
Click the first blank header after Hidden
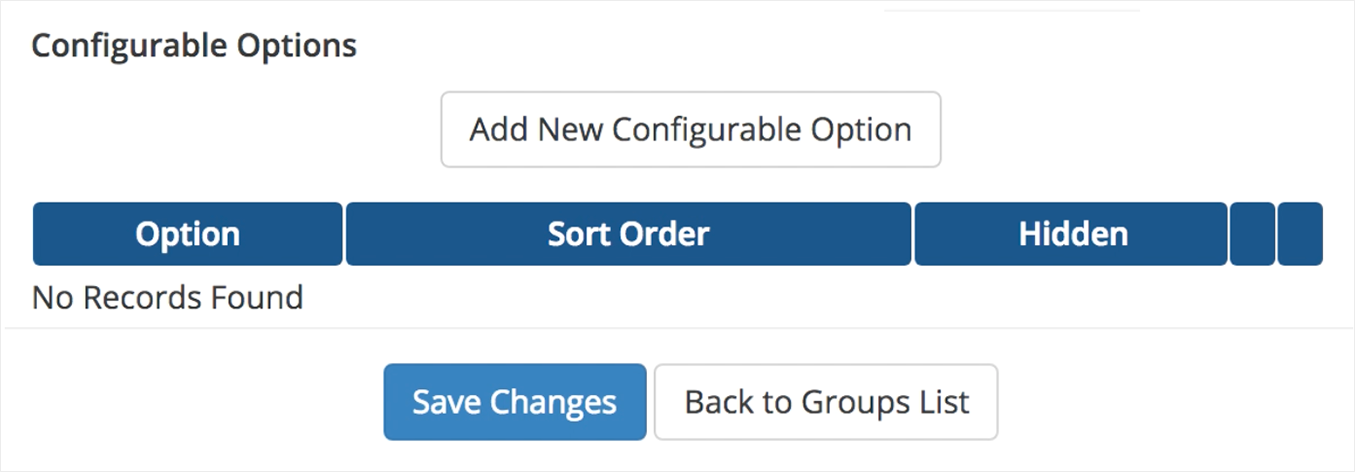[1252, 234]
